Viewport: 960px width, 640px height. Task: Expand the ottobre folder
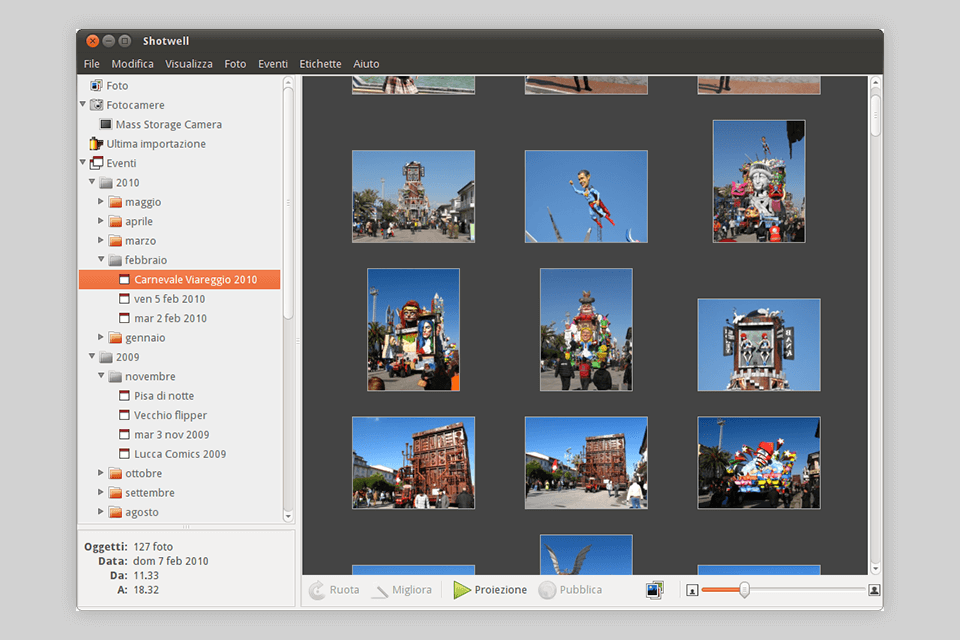point(101,473)
